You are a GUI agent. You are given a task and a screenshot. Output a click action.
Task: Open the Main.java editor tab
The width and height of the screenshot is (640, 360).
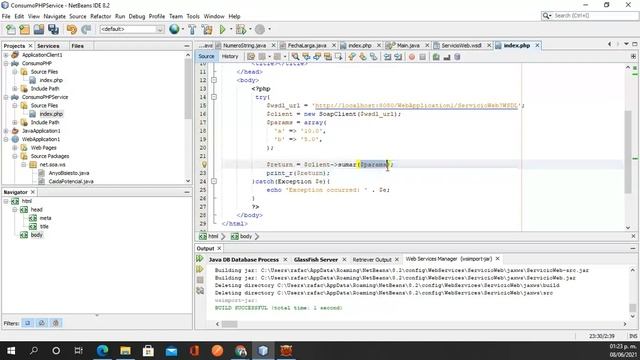pos(407,45)
